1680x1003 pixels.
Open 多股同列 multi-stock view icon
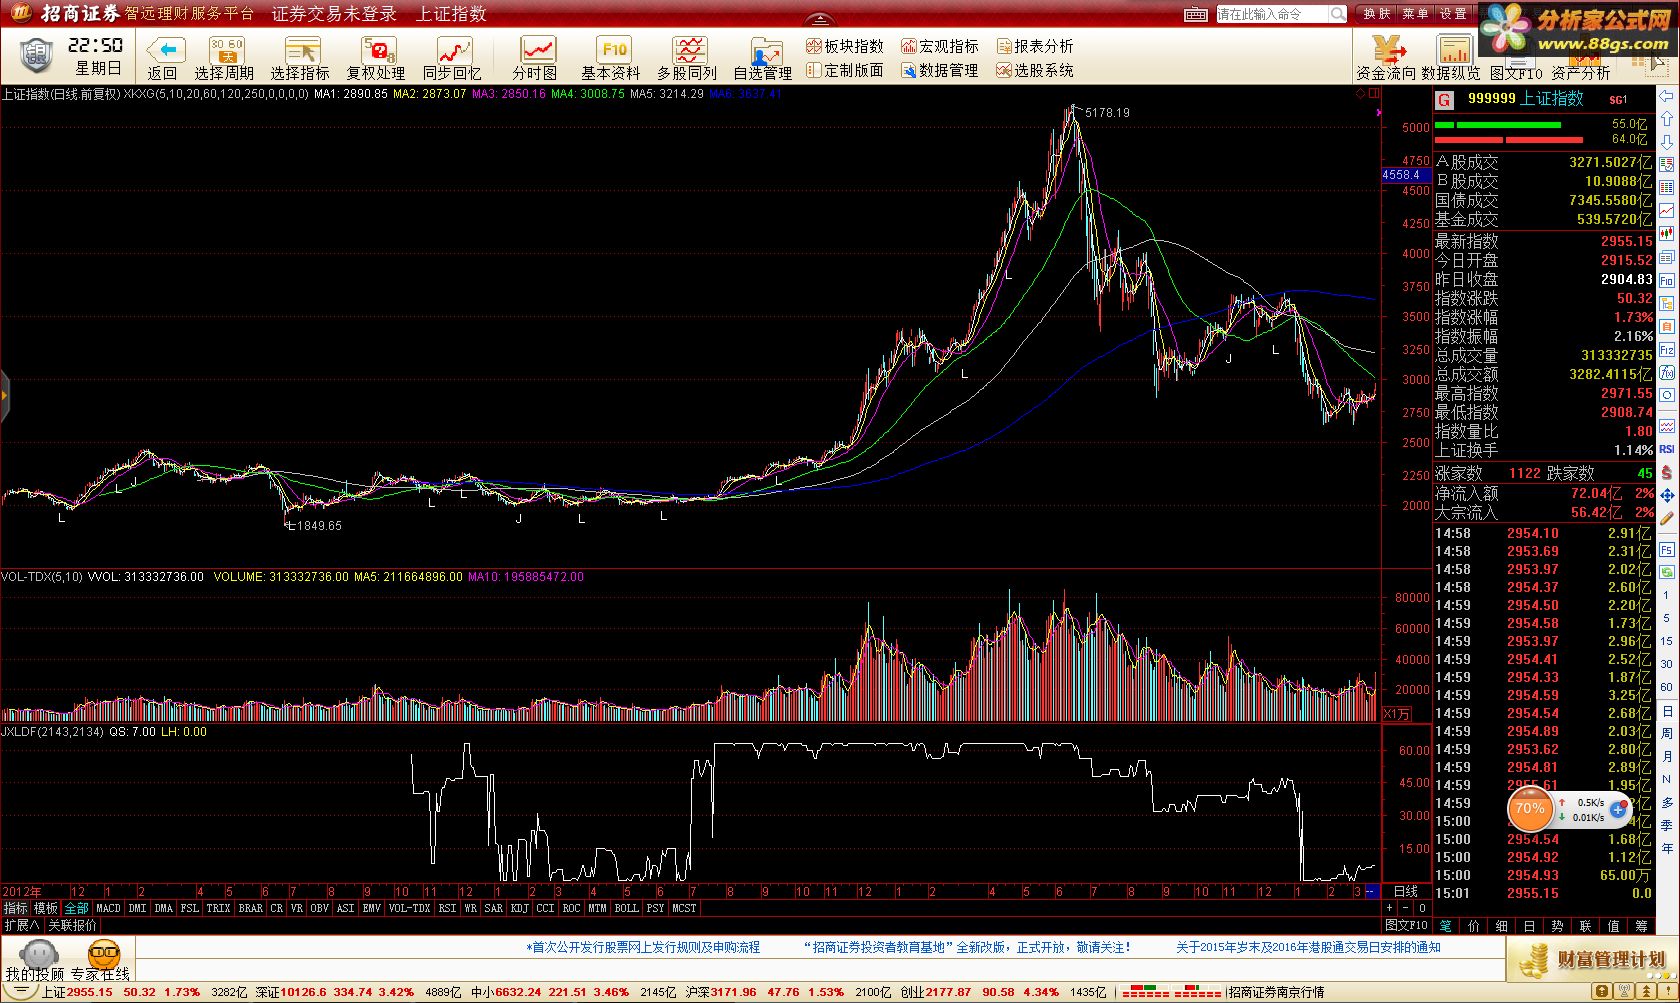pyautogui.click(x=689, y=50)
